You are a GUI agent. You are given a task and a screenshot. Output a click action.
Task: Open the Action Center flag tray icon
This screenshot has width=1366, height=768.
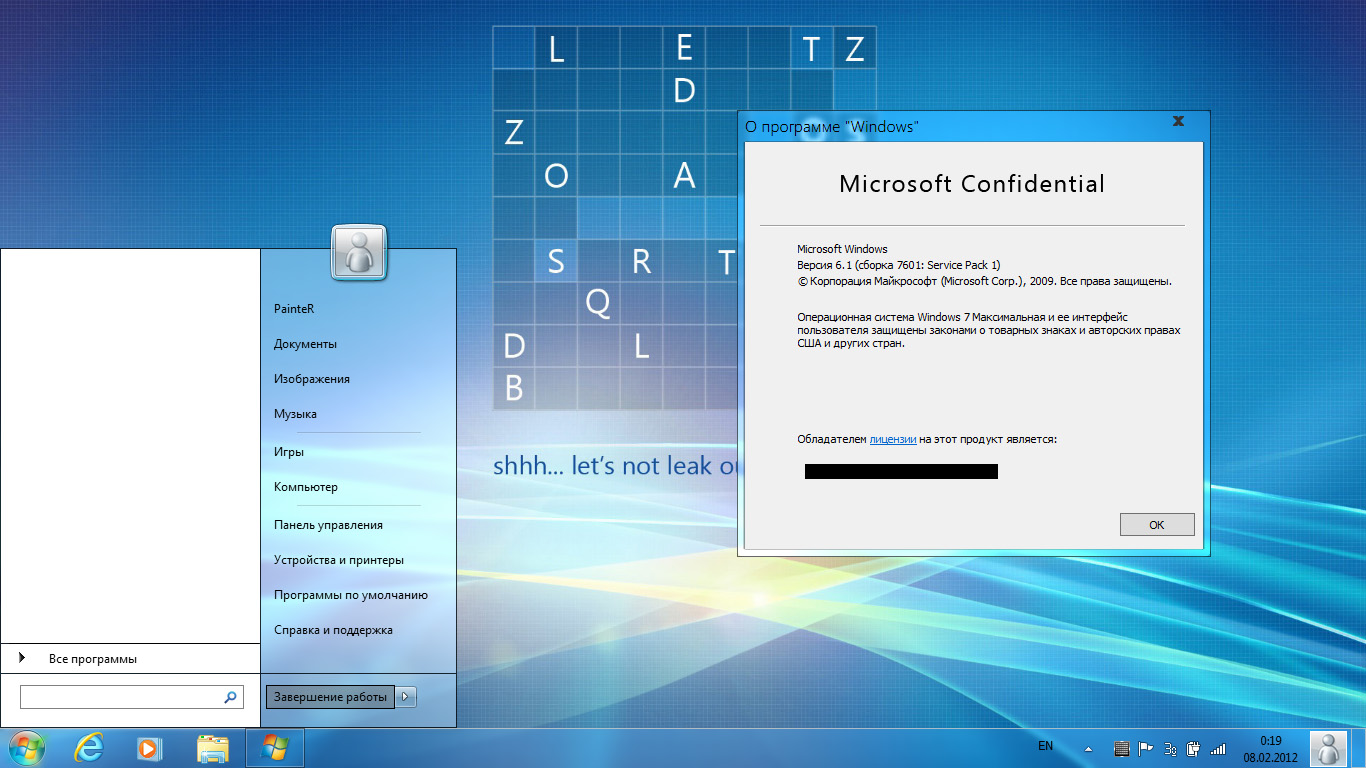pyautogui.click(x=1145, y=748)
